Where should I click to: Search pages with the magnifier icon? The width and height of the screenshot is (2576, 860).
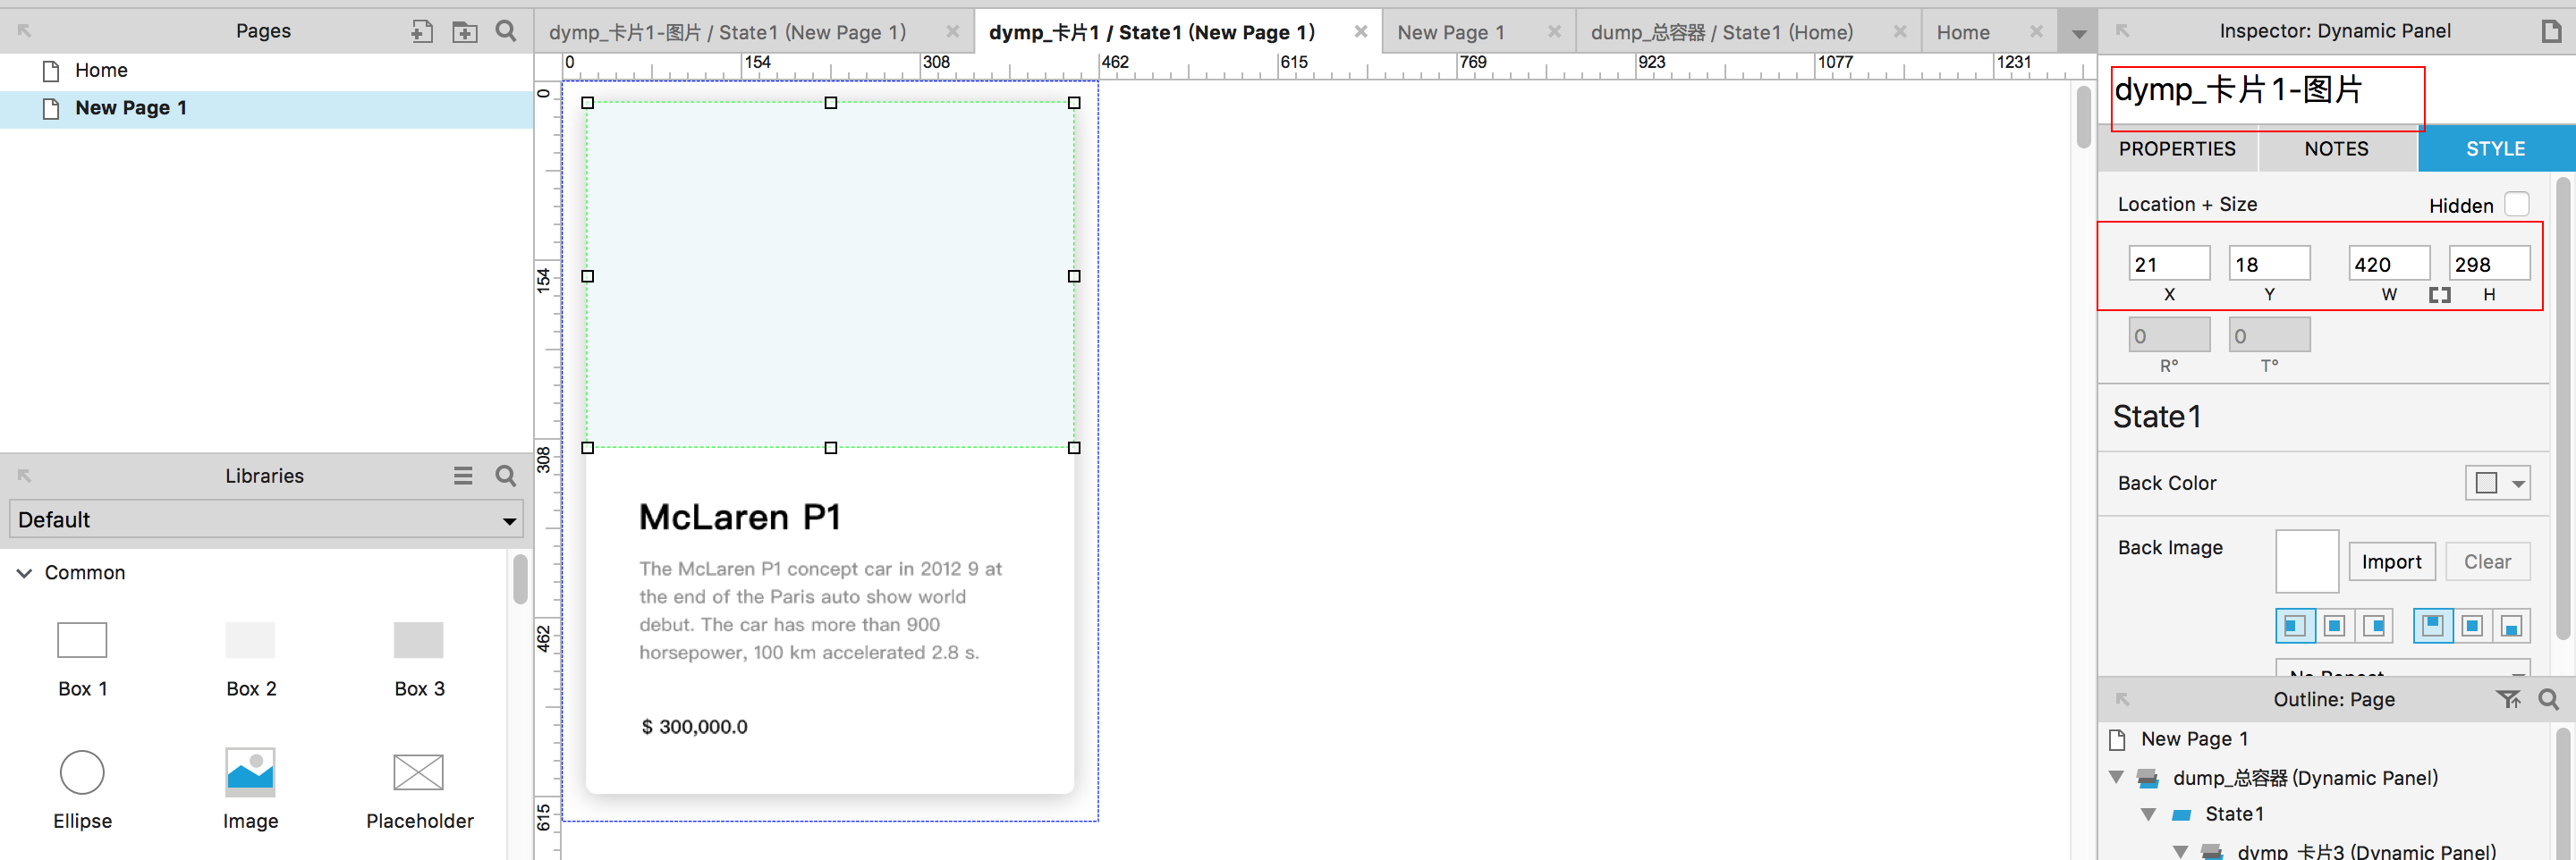pos(506,31)
